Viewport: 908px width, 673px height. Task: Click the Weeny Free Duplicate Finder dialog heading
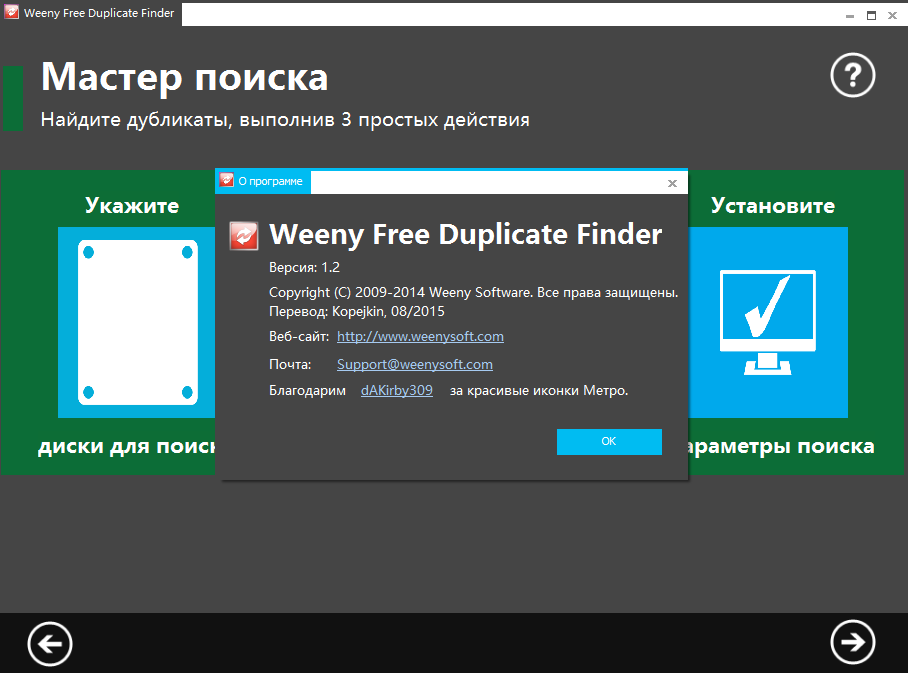(466, 235)
